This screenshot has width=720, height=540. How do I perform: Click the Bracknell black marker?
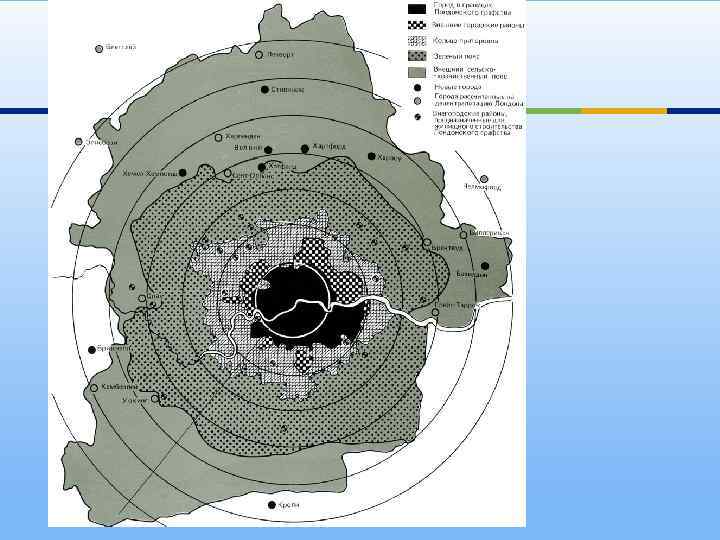tap(91, 350)
